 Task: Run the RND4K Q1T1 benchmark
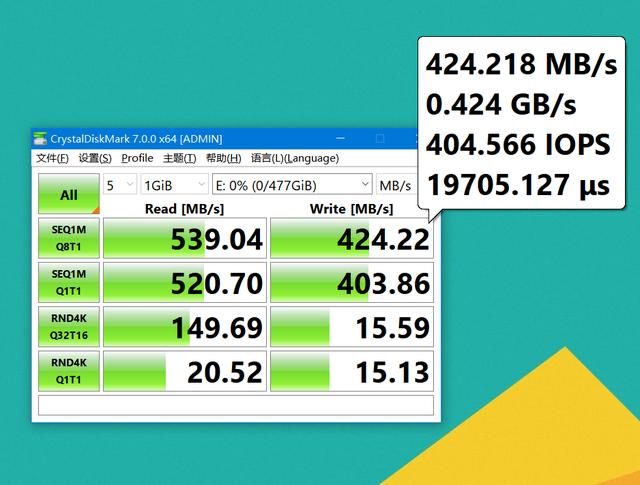point(69,371)
